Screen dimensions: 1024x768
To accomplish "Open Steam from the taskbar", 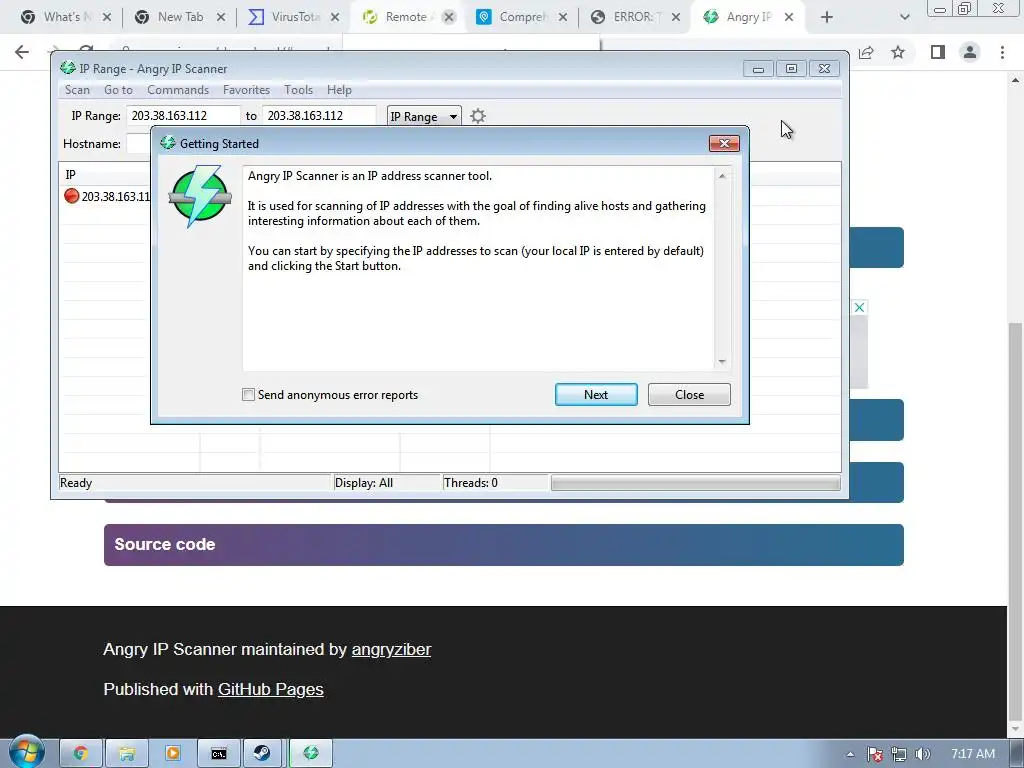I will click(264, 754).
